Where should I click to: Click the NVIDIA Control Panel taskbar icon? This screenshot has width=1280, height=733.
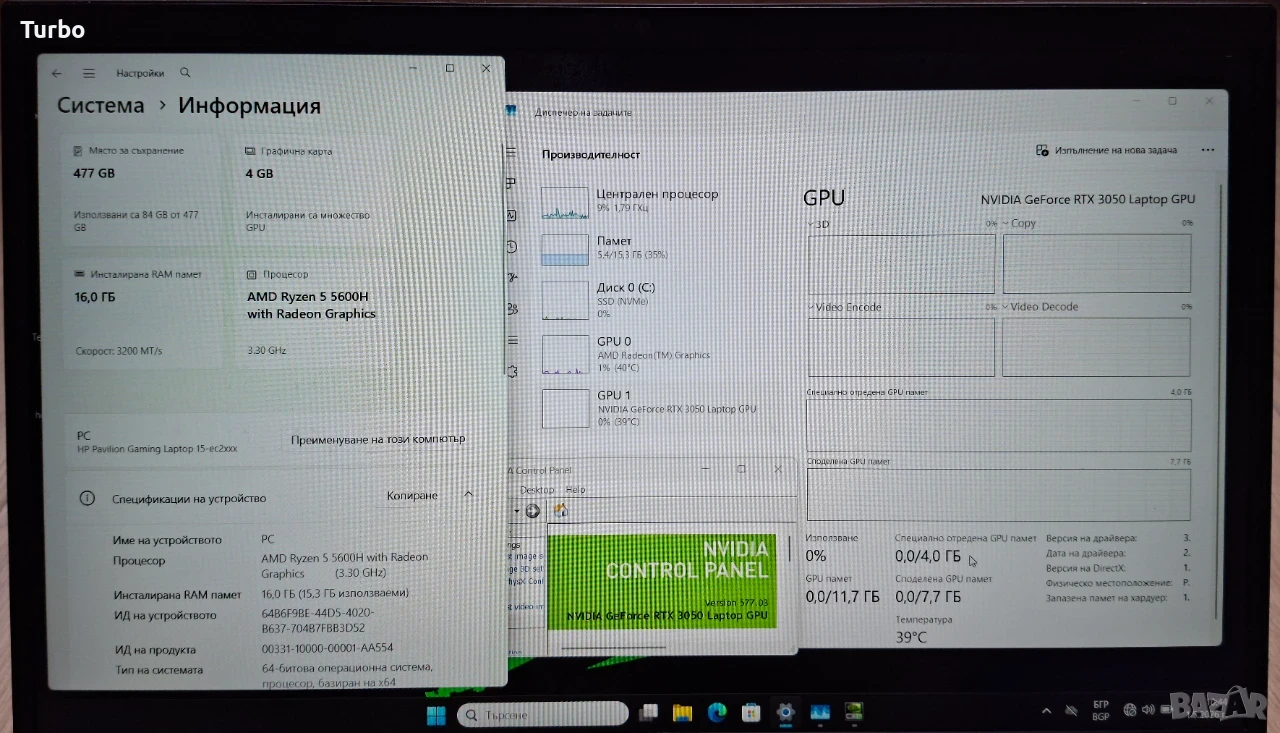[854, 713]
